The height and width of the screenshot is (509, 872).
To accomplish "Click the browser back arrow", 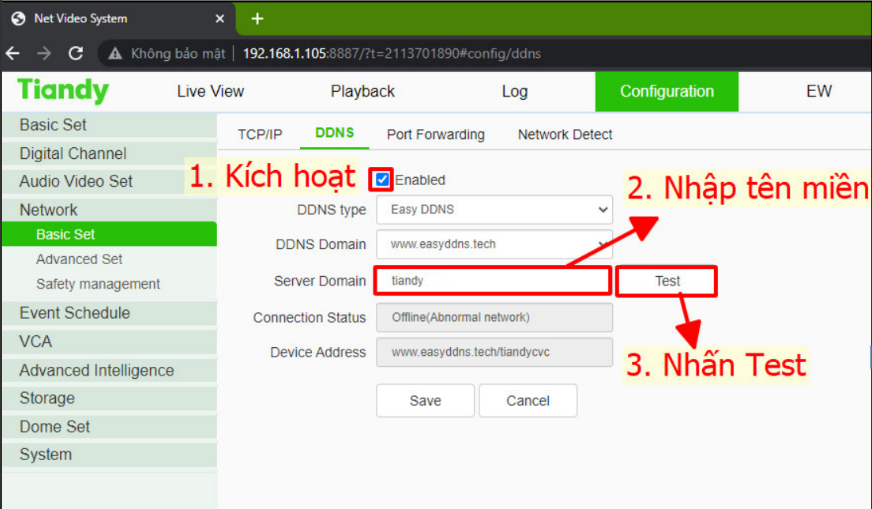I will click(x=13, y=53).
